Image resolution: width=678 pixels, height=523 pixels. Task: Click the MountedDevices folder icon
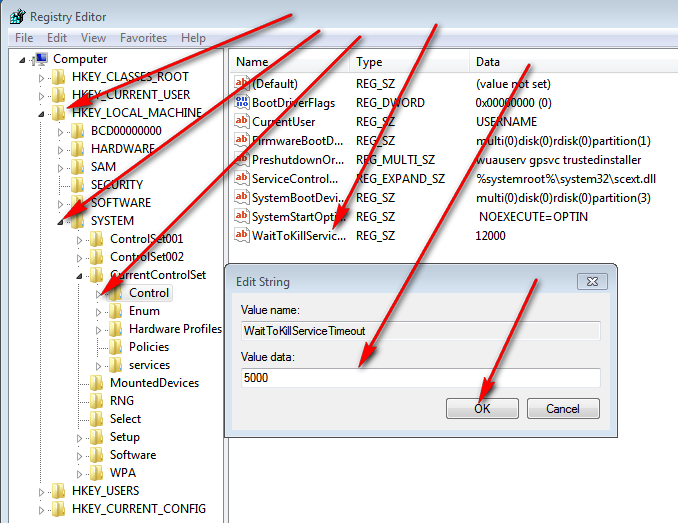pyautogui.click(x=96, y=383)
